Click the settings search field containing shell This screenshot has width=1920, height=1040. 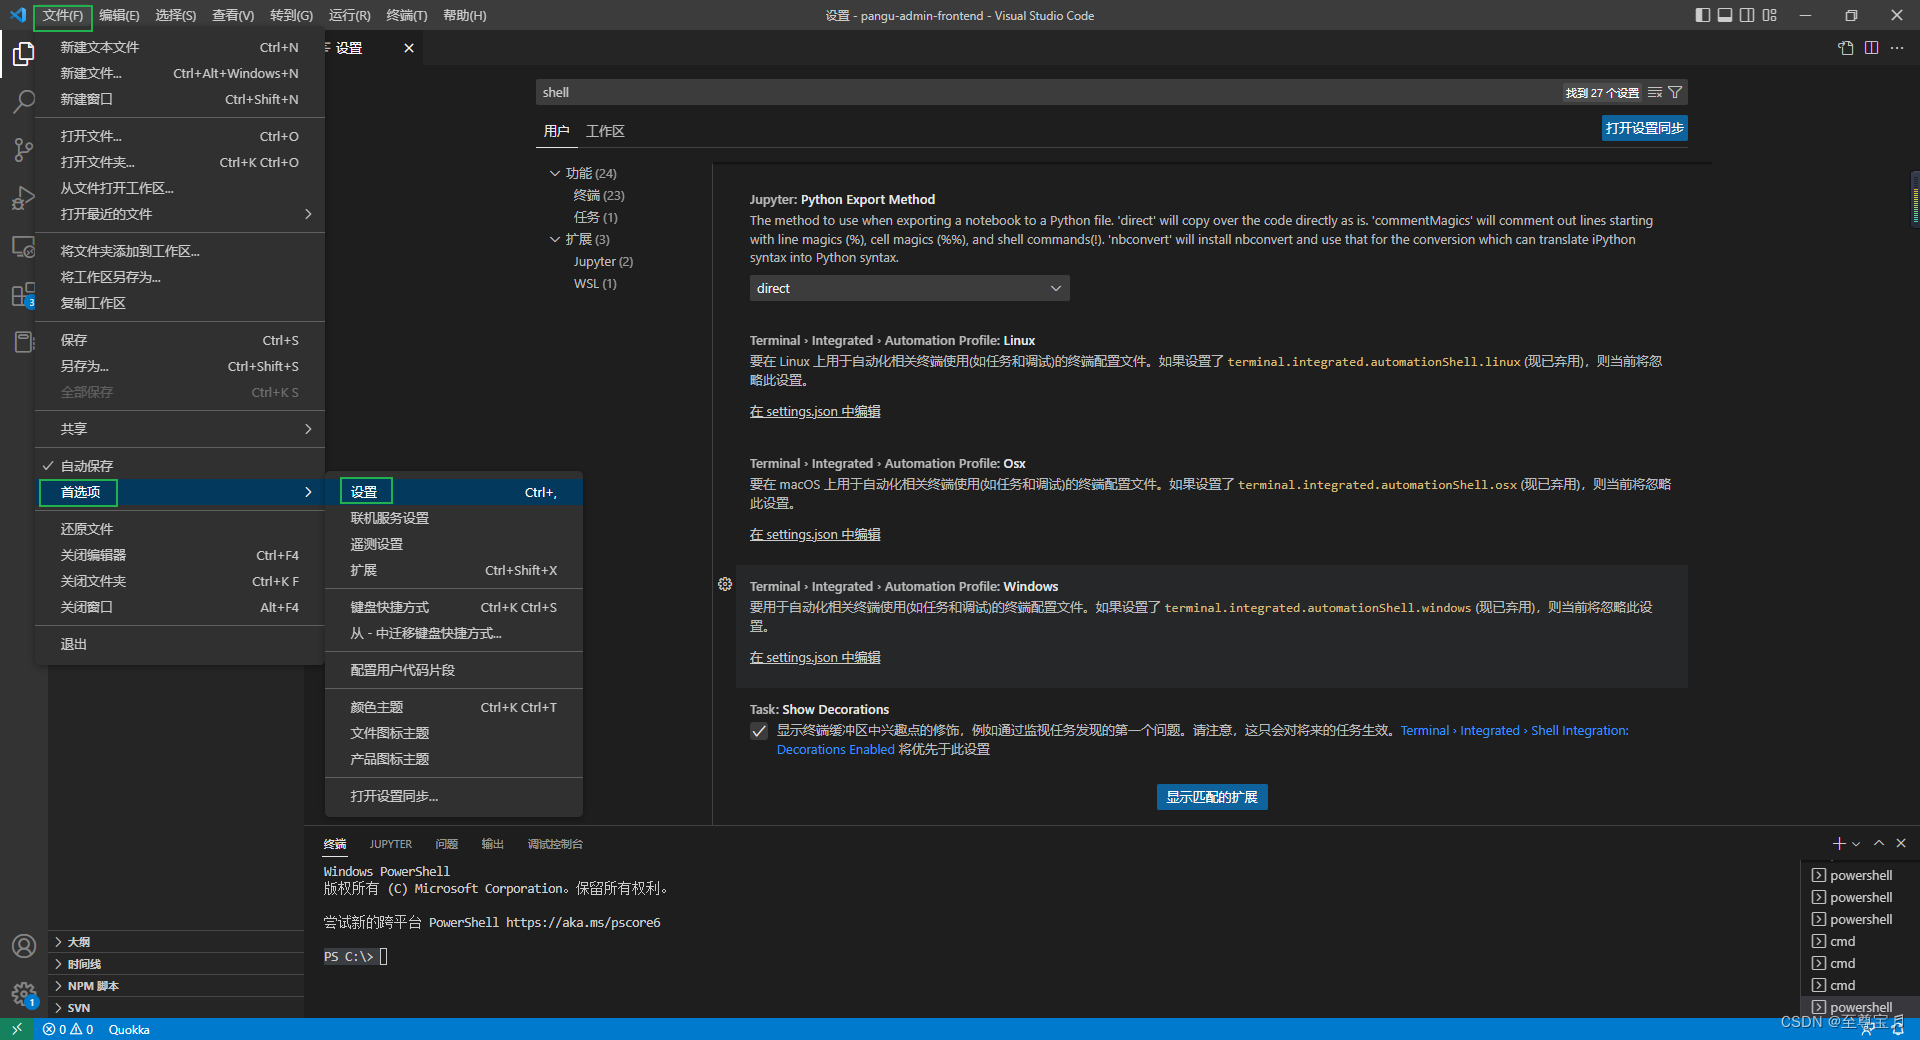pos(1050,92)
